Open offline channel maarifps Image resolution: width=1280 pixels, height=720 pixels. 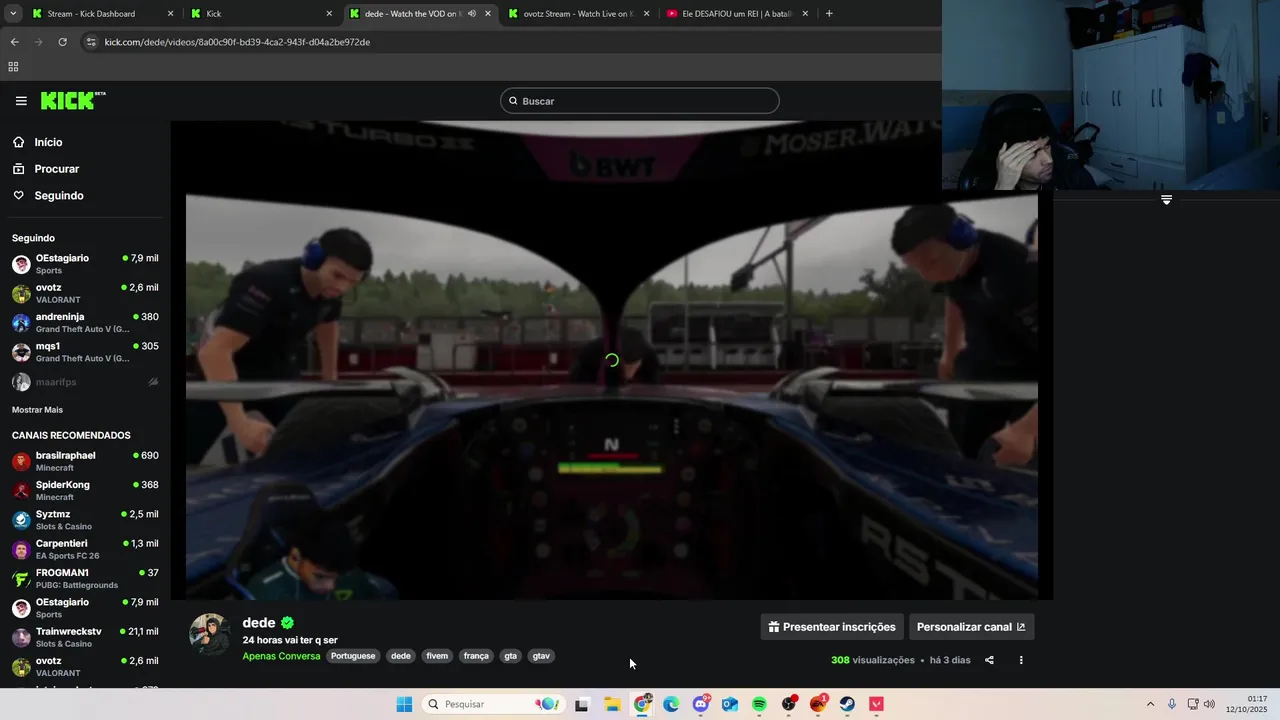[85, 382]
